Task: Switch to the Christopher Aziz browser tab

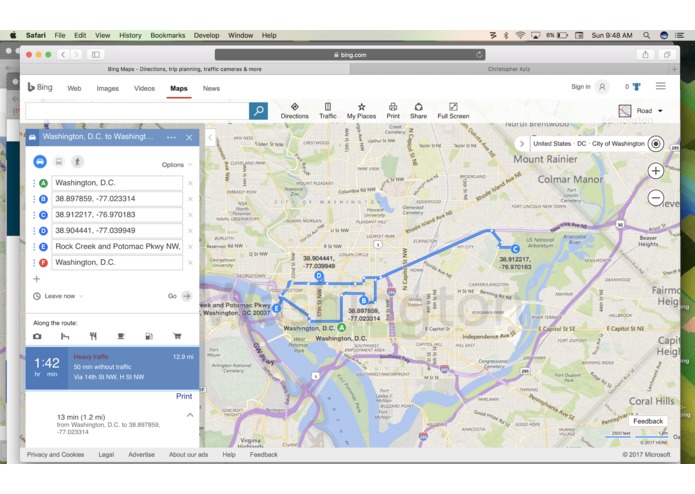Action: 509,69
